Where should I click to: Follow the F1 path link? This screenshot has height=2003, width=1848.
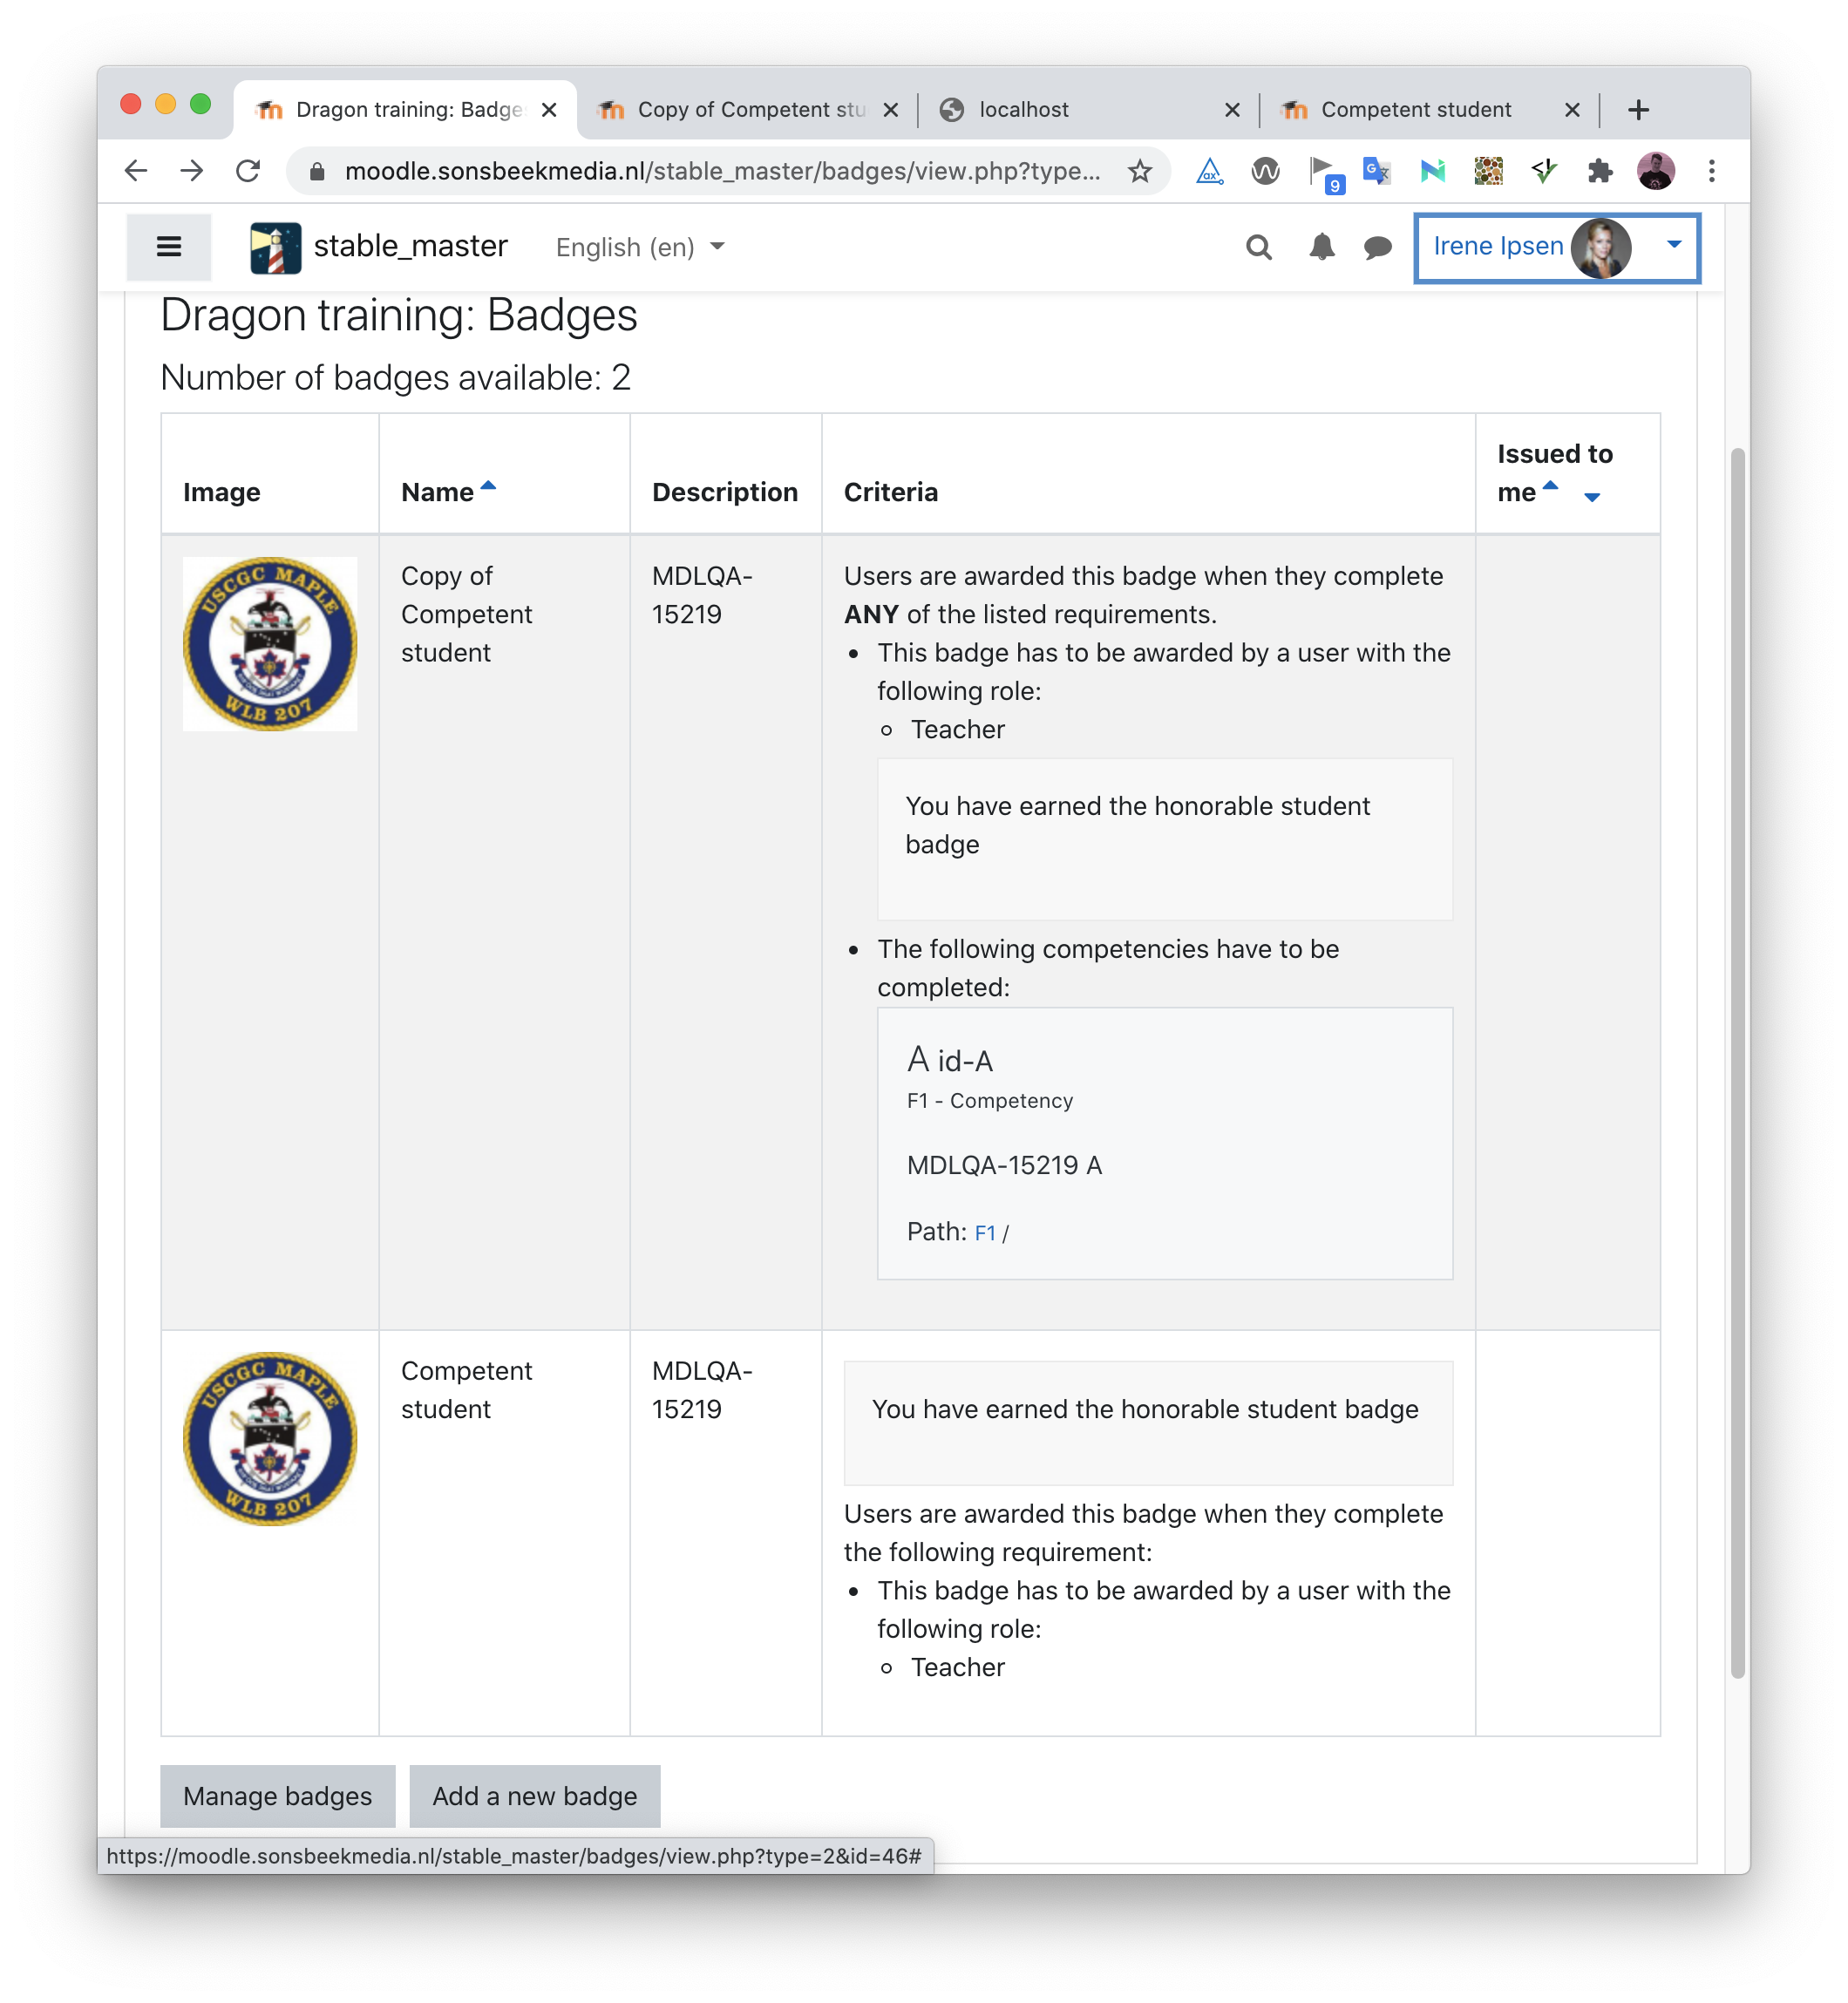click(x=985, y=1233)
